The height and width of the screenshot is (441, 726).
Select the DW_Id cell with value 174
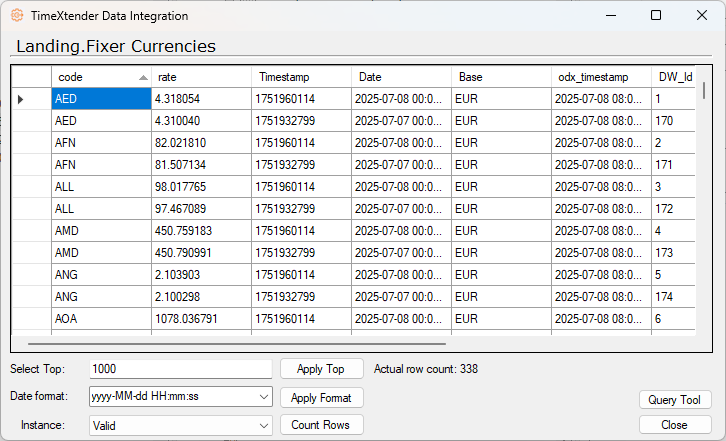coord(674,297)
